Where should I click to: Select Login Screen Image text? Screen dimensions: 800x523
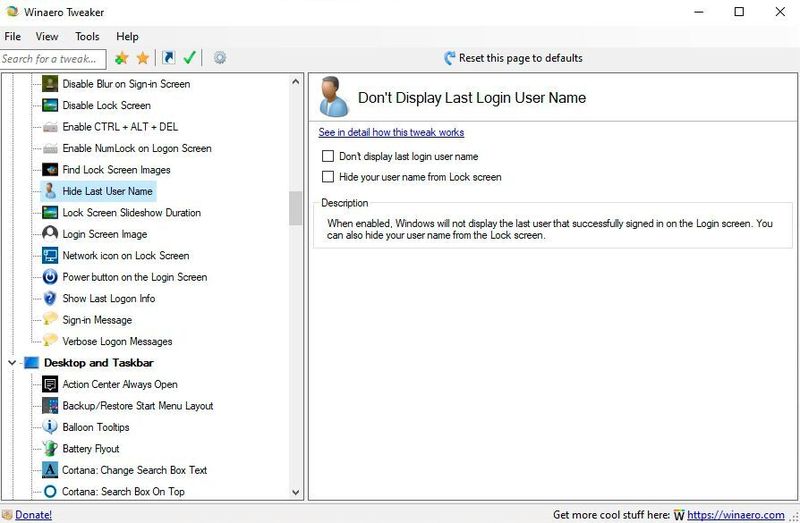click(105, 234)
